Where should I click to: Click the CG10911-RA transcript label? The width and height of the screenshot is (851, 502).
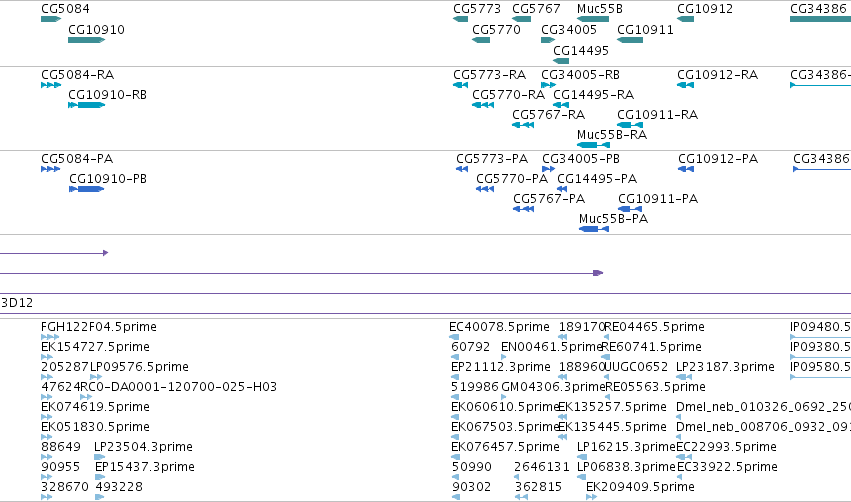(x=657, y=115)
